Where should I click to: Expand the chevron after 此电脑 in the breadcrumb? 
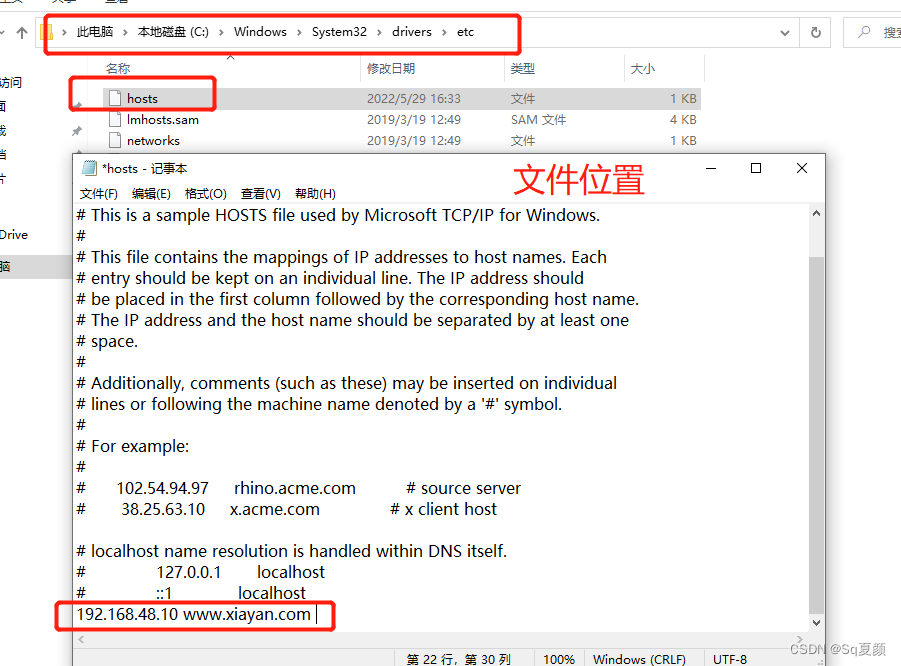(125, 32)
